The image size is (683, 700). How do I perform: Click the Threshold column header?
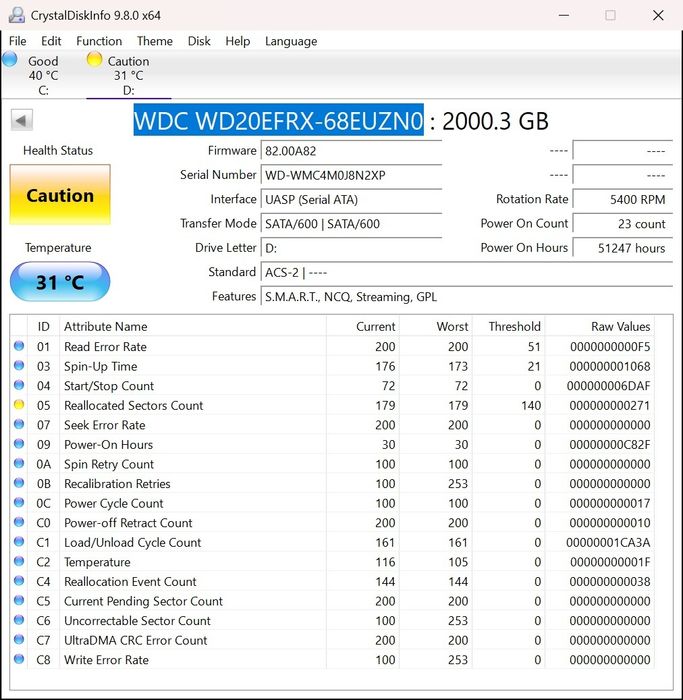pyautogui.click(x=509, y=326)
